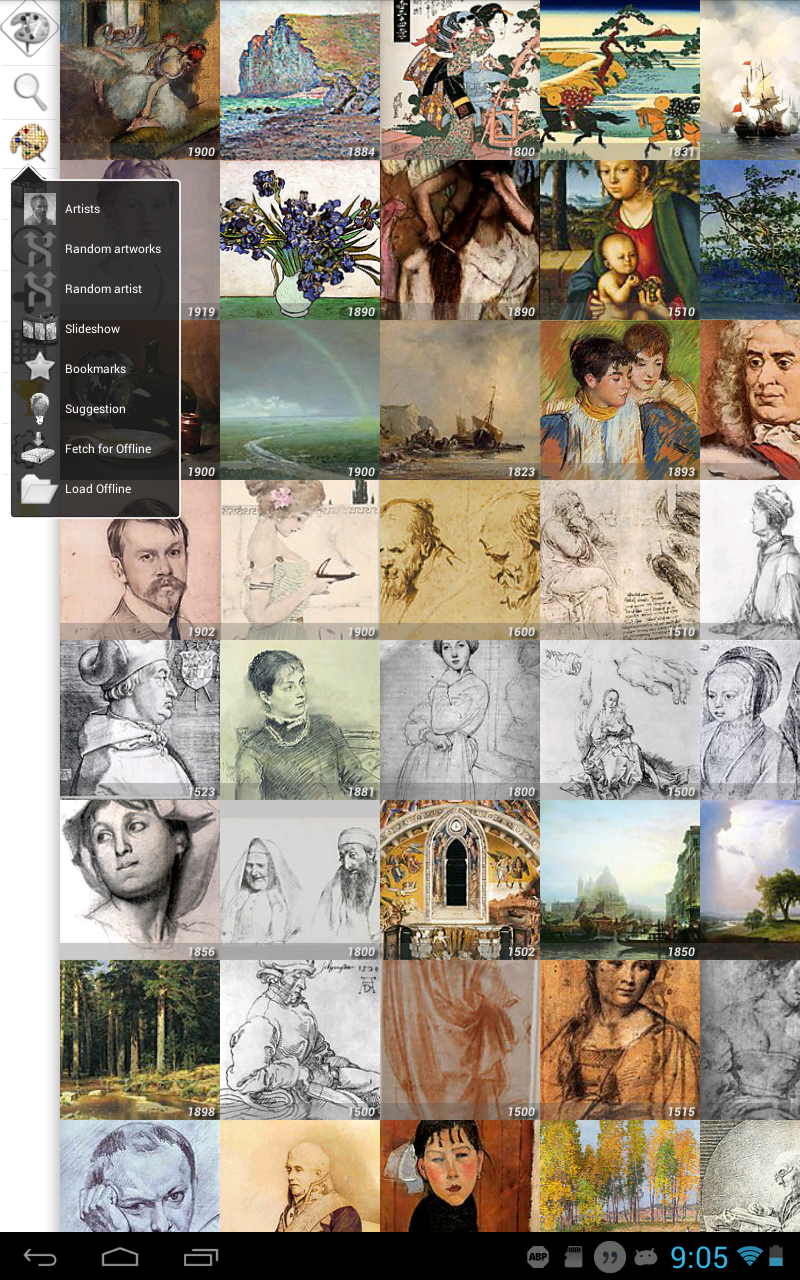Tap the Android robot notification icon
800x1280 pixels.
tap(647, 1257)
